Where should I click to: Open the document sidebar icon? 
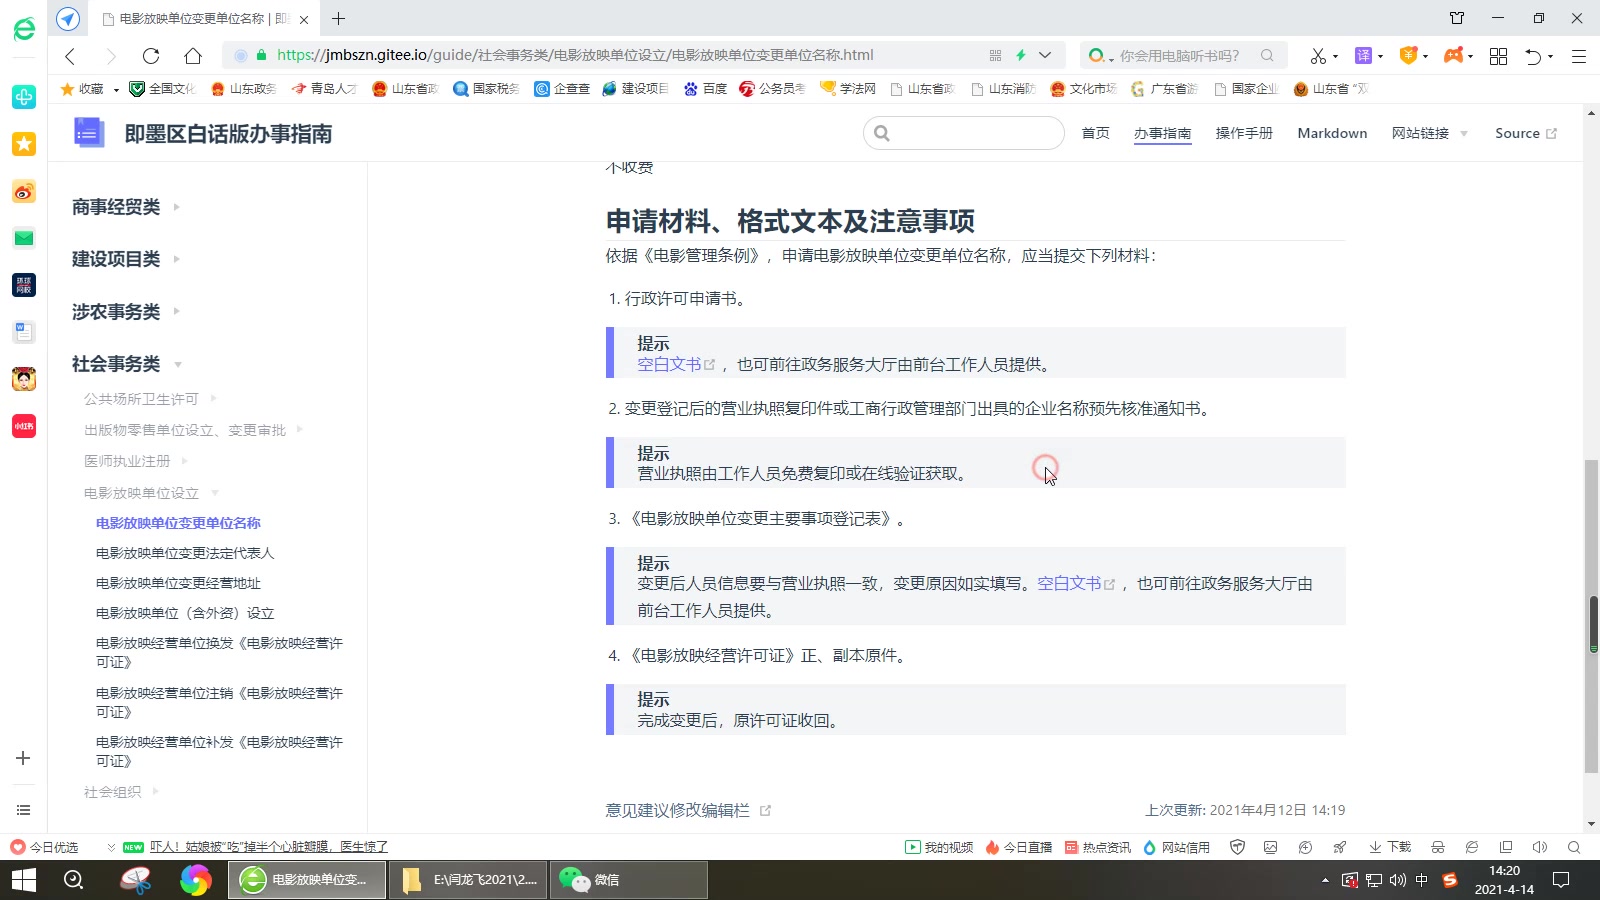[x=24, y=332]
